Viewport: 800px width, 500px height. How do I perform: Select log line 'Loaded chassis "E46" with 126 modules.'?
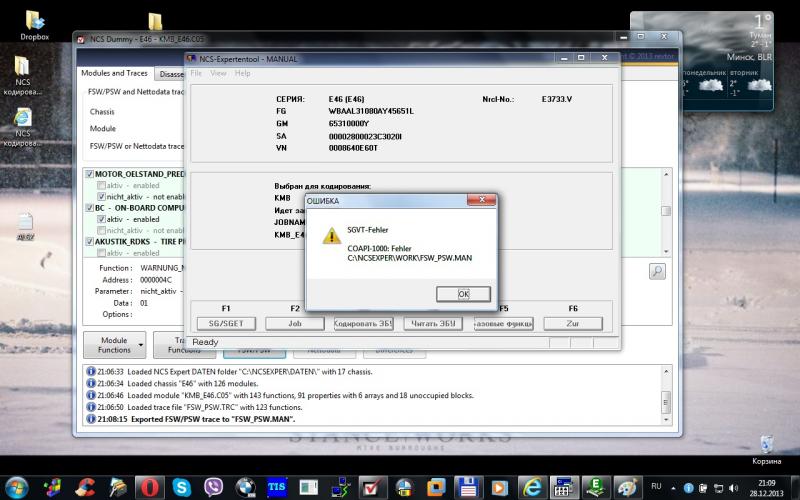pyautogui.click(x=193, y=383)
